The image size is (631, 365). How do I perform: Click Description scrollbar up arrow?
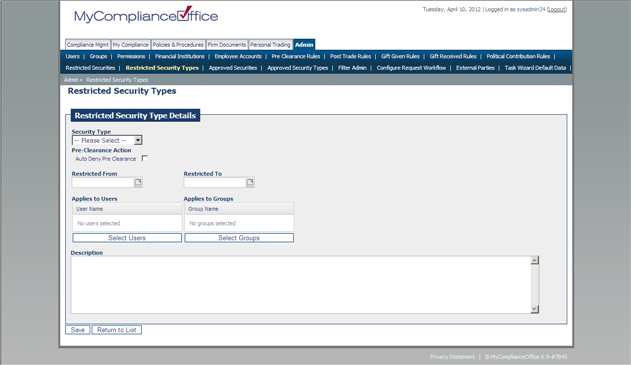(534, 260)
